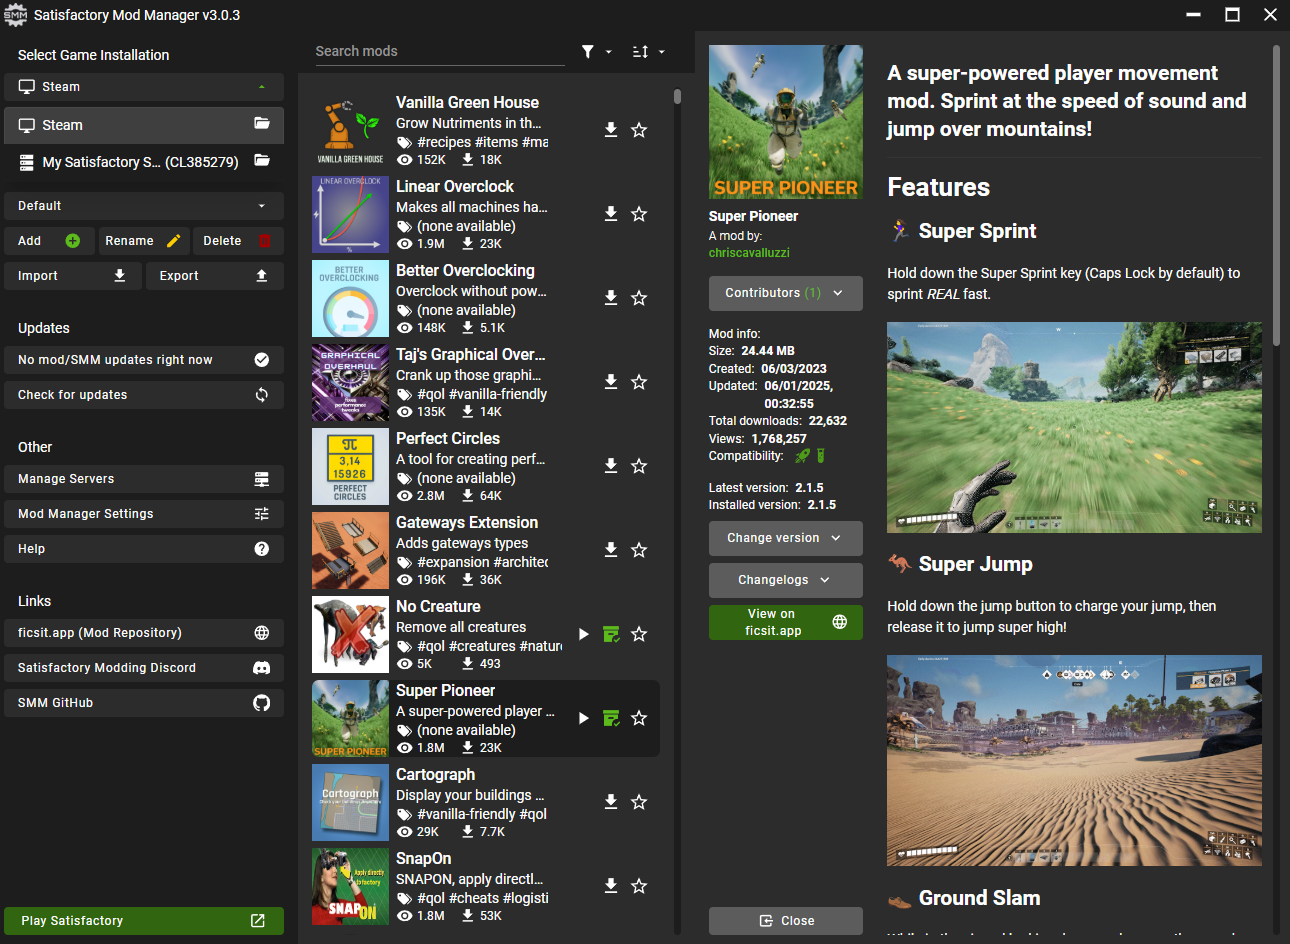Star the No Creature mod

(x=640, y=634)
